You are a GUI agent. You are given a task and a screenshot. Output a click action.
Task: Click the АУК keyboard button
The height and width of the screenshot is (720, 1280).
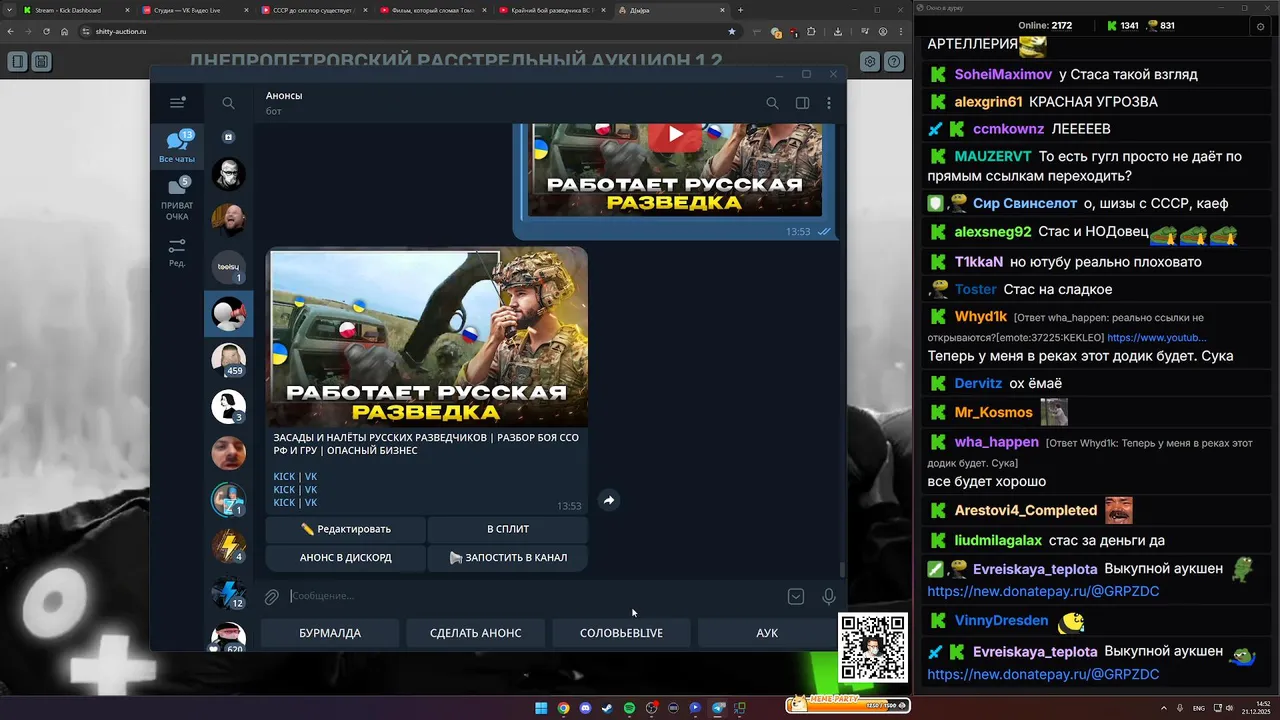(x=767, y=633)
